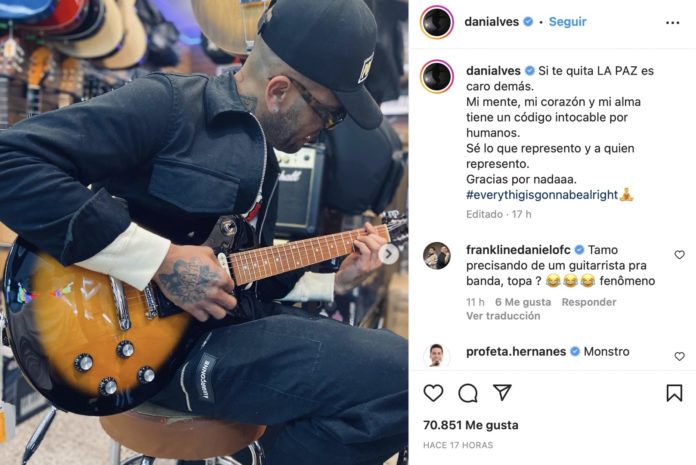Save the post with the bookmark icon
Image resolution: width=696 pixels, height=465 pixels.
tap(674, 393)
